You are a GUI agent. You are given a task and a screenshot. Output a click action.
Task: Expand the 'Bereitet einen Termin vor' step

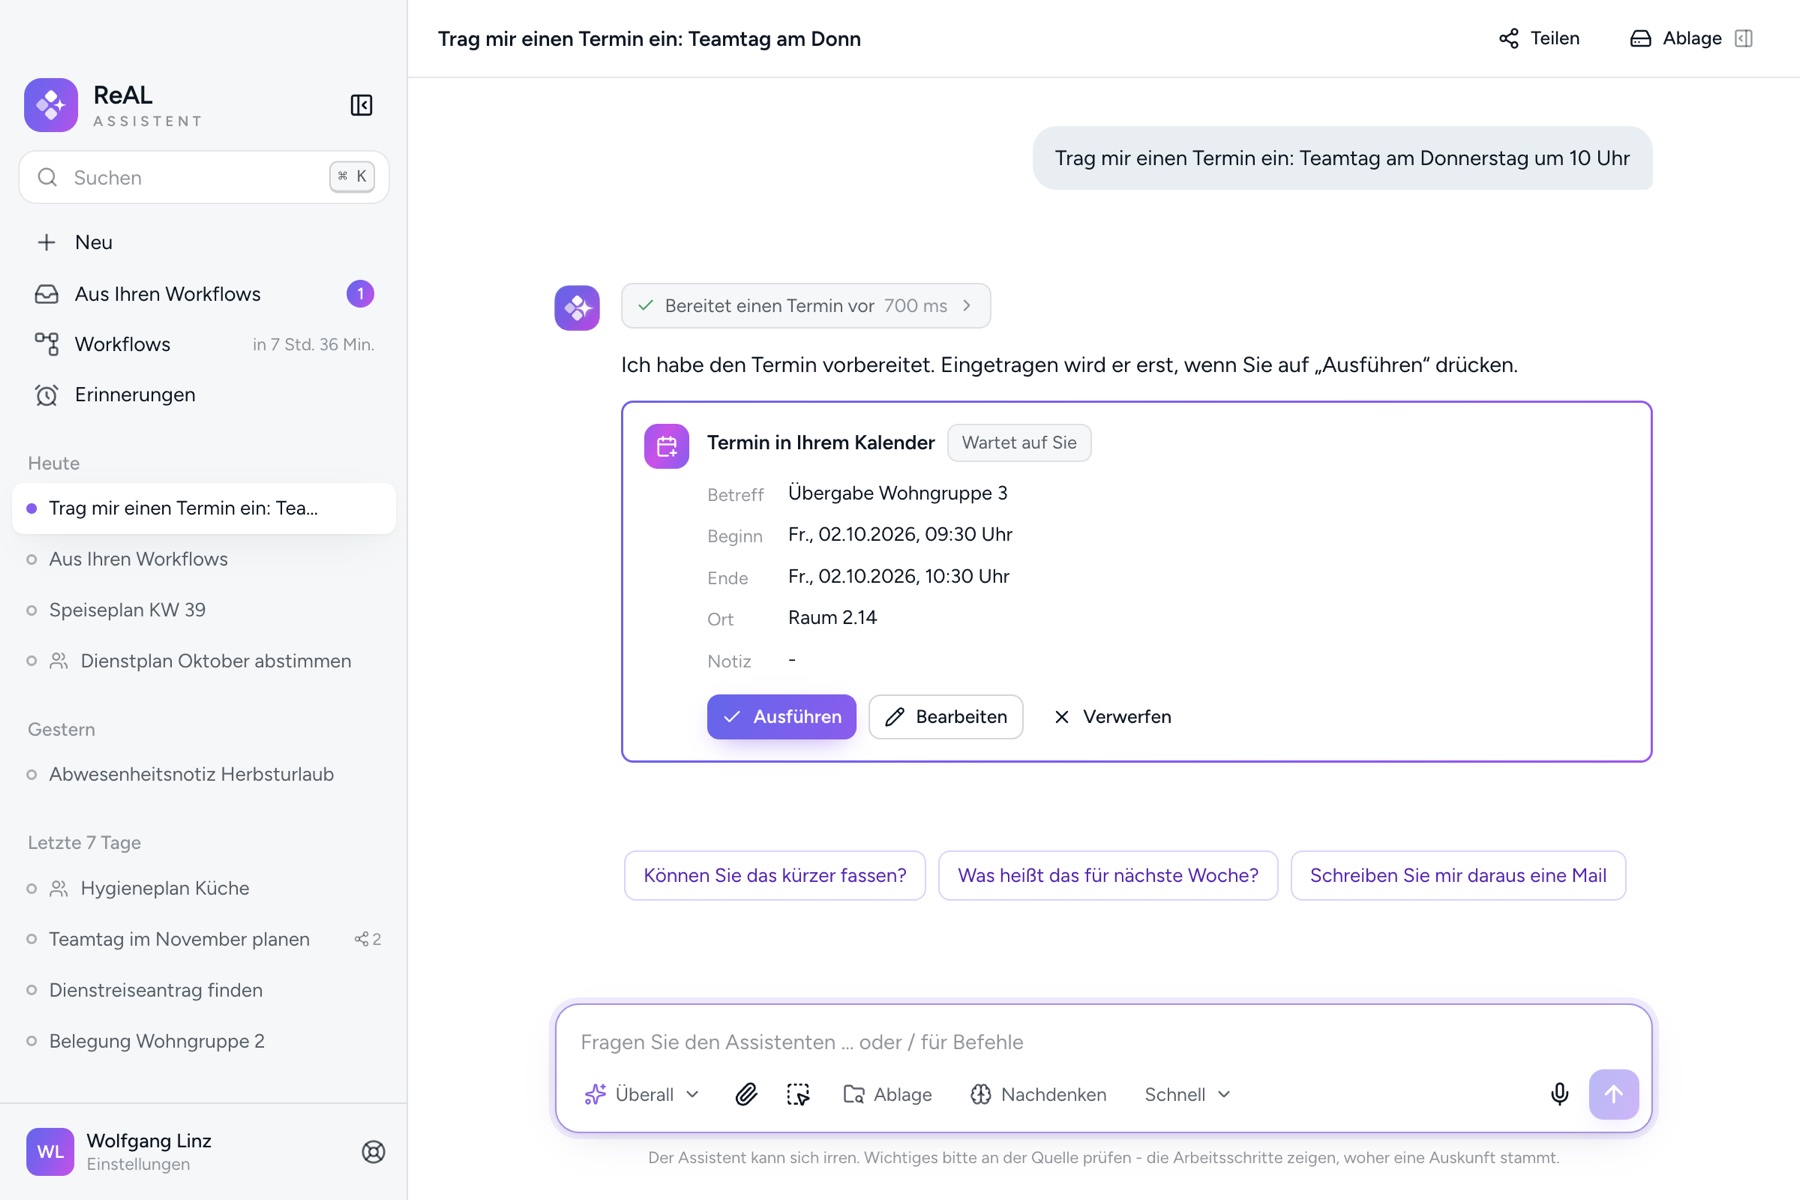[806, 306]
